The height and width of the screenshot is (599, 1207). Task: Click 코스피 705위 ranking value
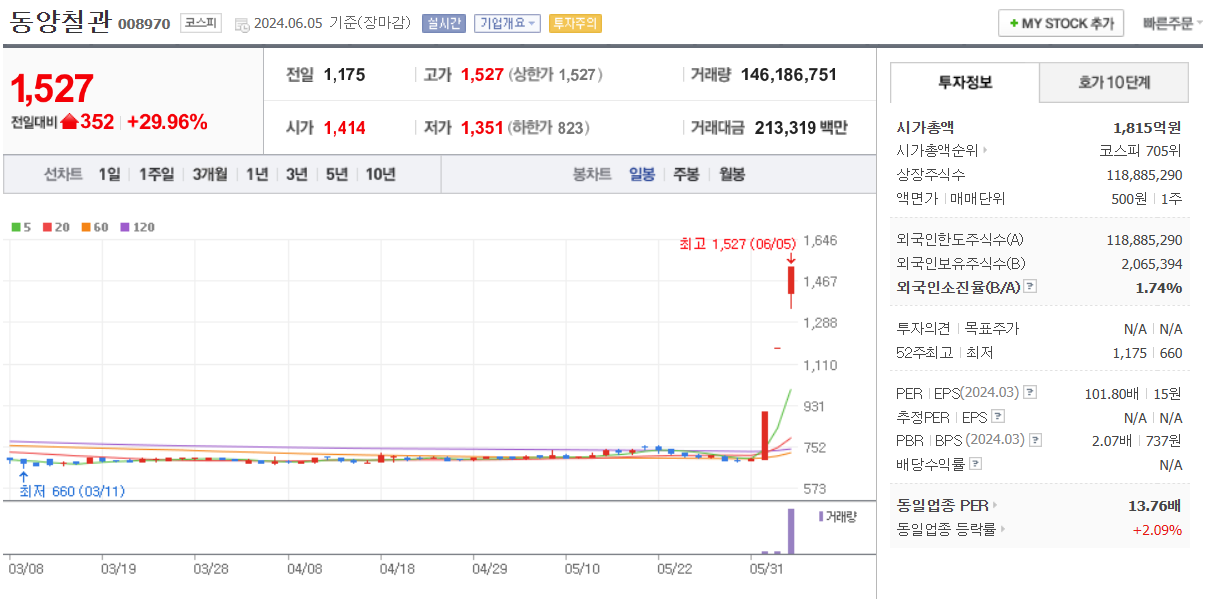[x=1140, y=151]
